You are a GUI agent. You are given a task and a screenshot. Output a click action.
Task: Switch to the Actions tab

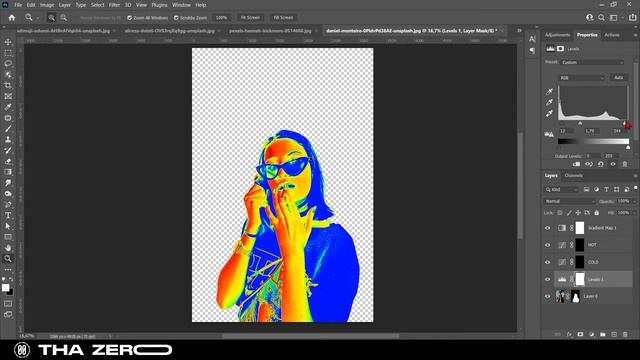click(612, 35)
